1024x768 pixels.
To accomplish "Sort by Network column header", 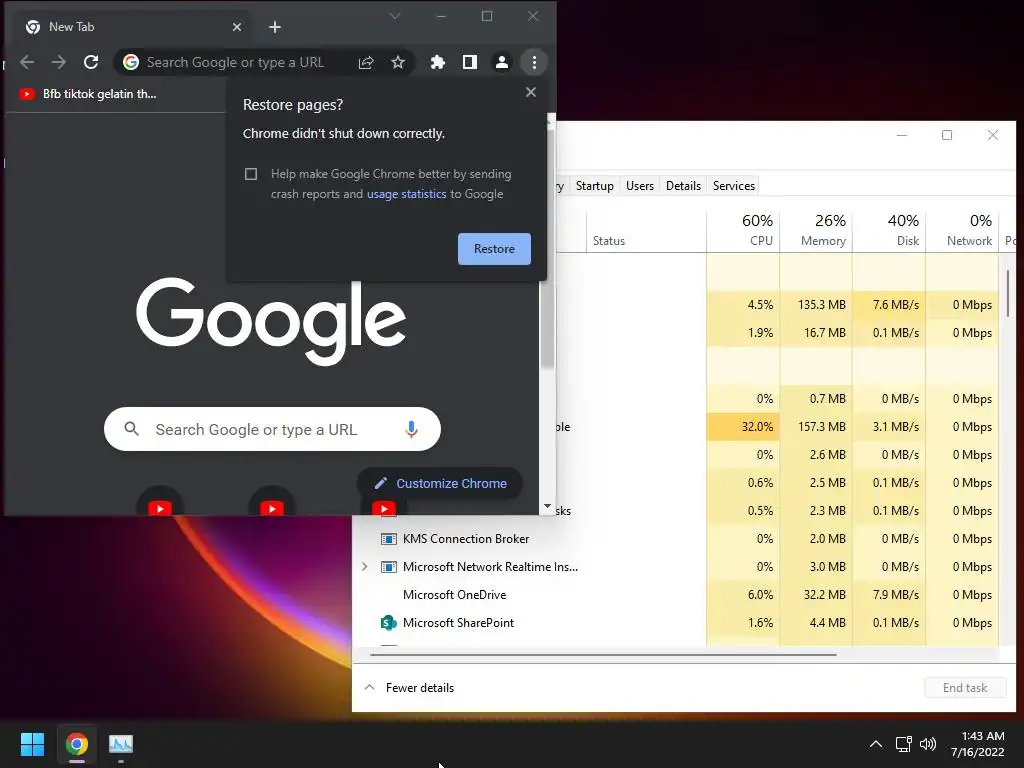I will 963,231.
